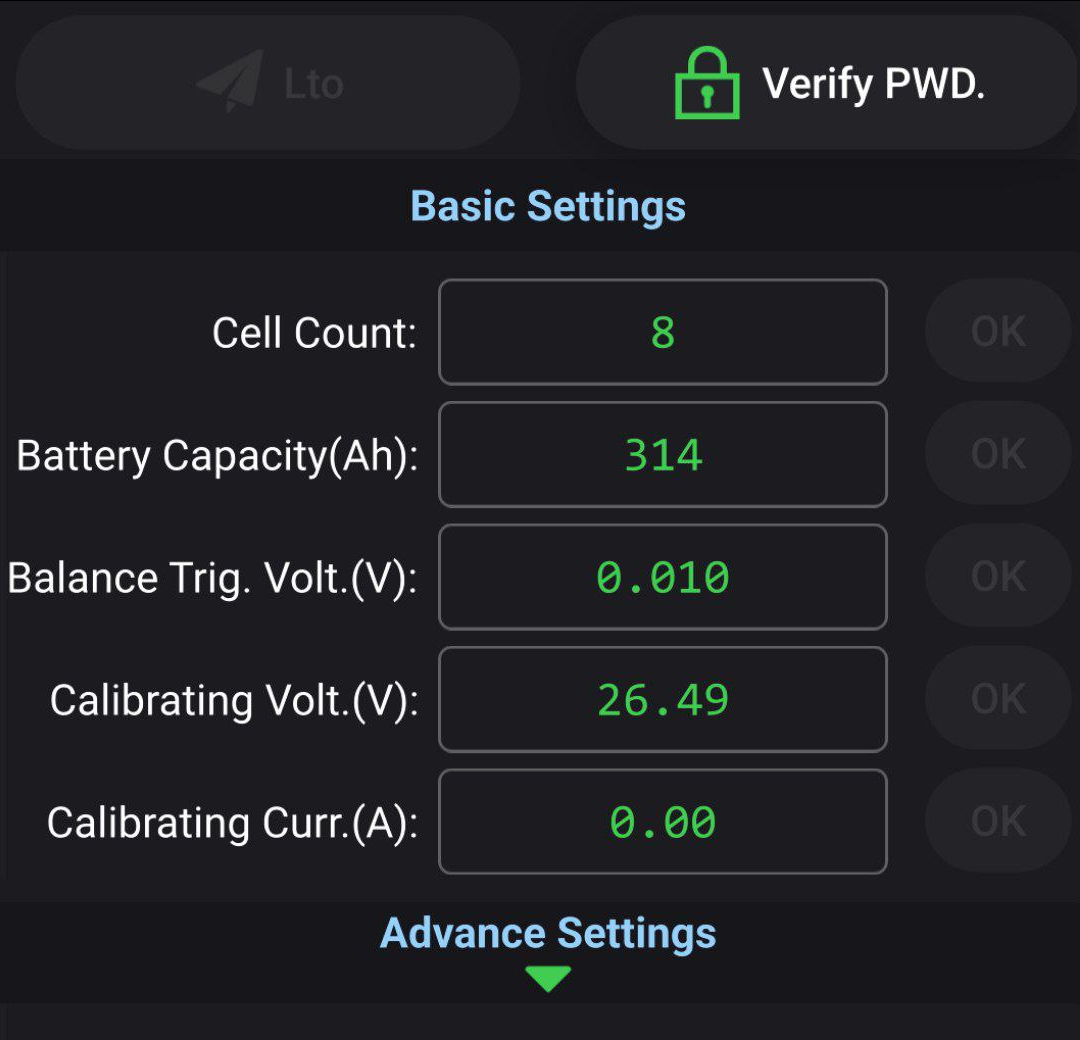Edit the Calibrating Volt. value field
The image size is (1080, 1040).
pos(662,700)
